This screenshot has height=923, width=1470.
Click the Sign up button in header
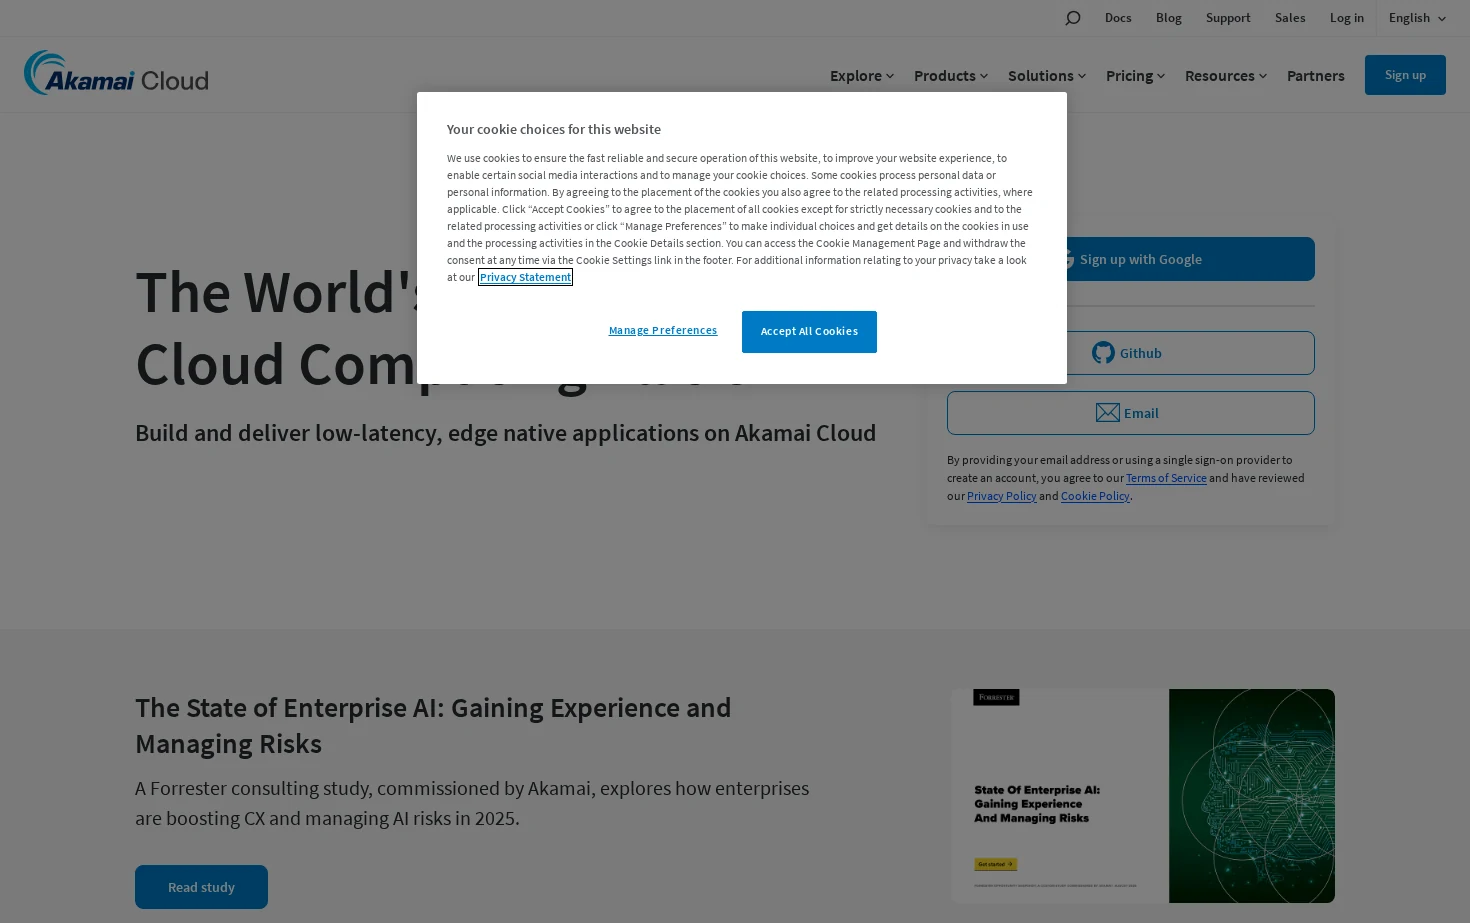coord(1405,75)
